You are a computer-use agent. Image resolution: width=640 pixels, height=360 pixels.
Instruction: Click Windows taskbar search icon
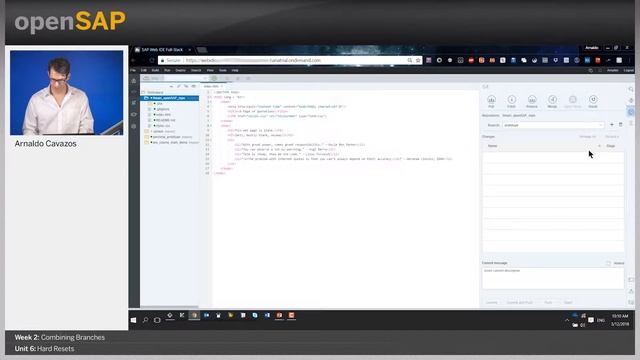pos(145,320)
